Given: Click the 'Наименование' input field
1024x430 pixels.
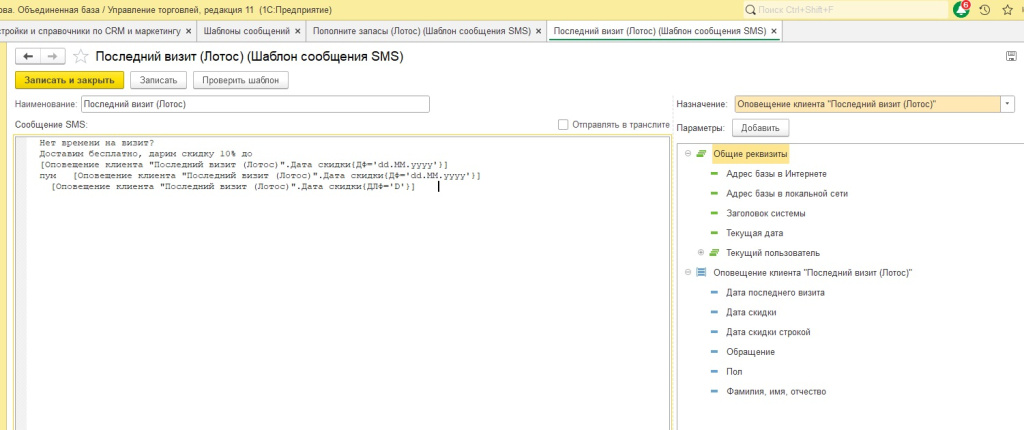Looking at the screenshot, I should point(255,104).
